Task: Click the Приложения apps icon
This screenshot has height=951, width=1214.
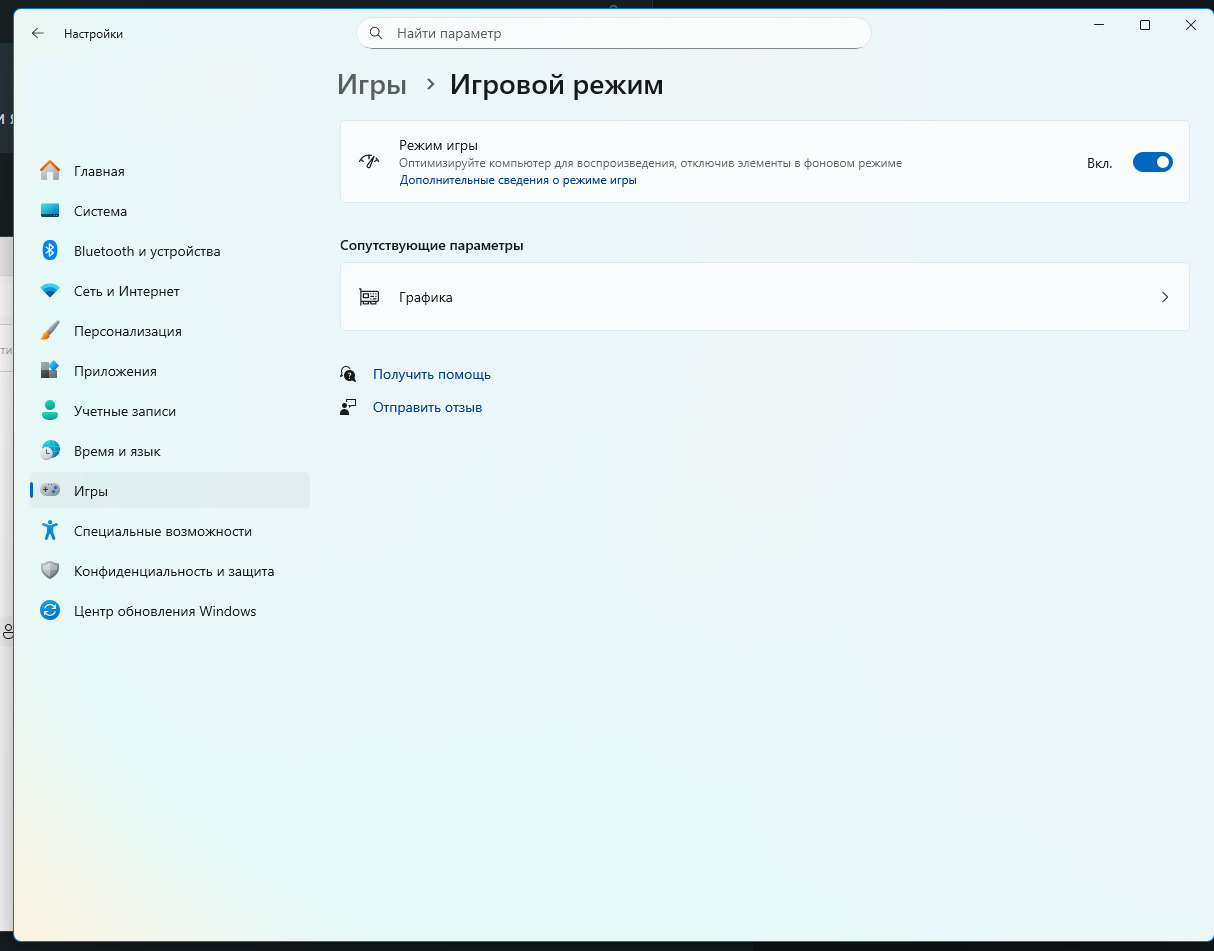Action: click(50, 371)
